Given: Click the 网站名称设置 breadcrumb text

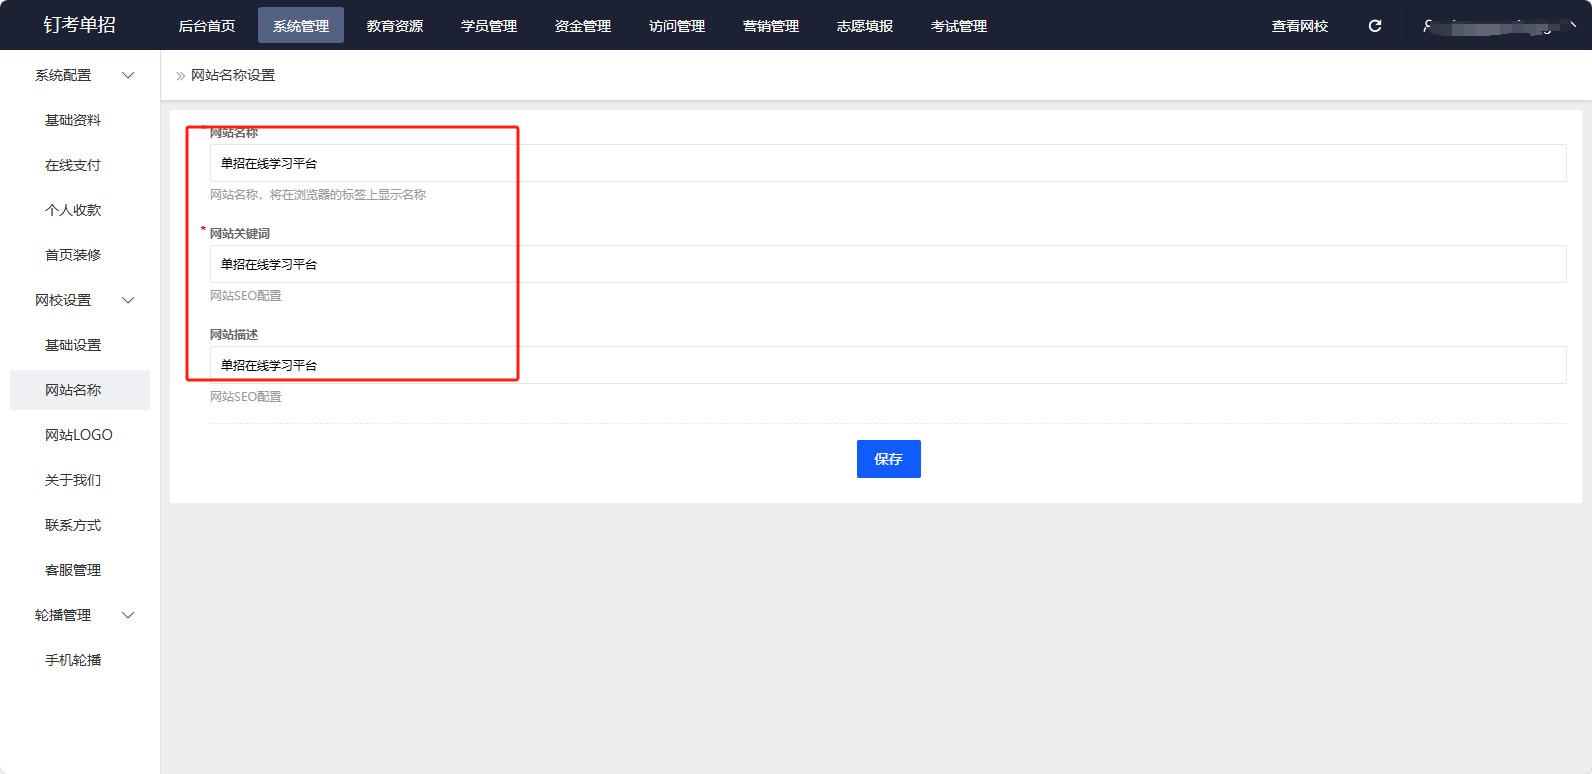Looking at the screenshot, I should [233, 75].
